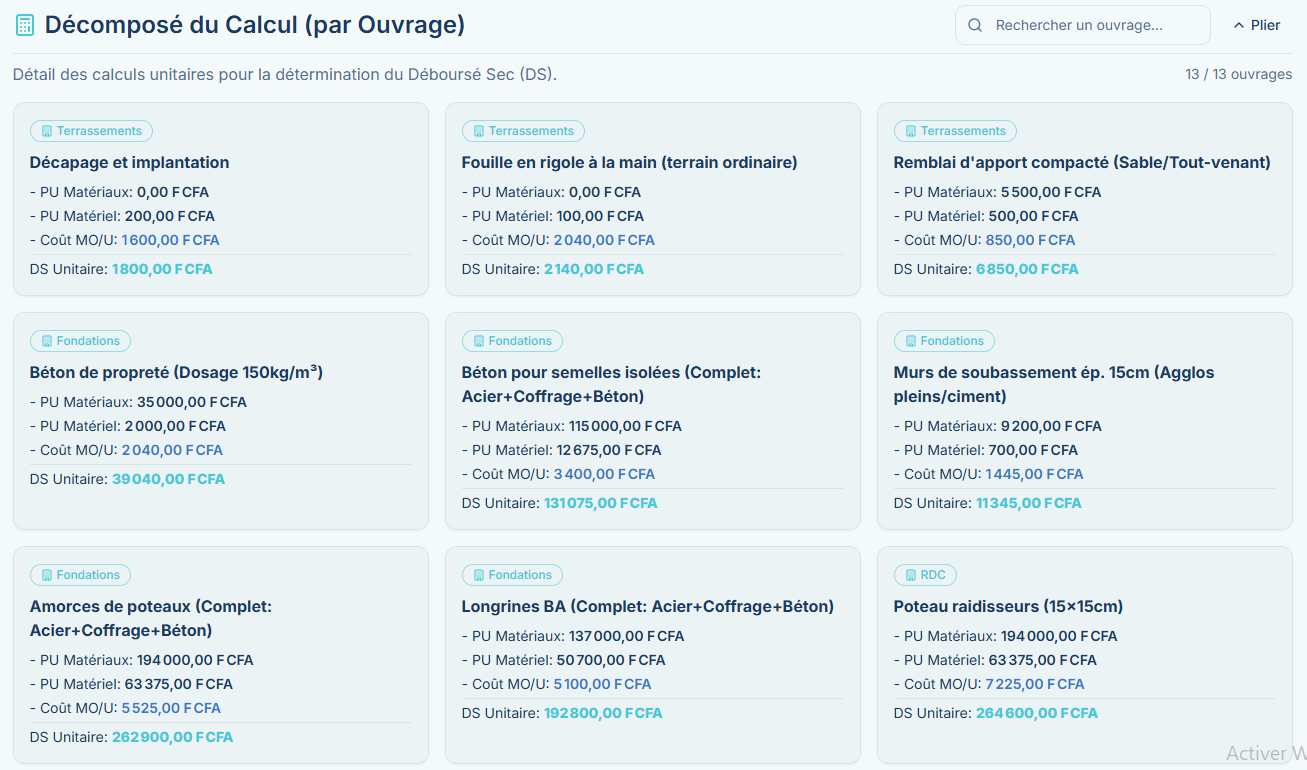1307x770 pixels.
Task: Click PU Matériel value 50 700,00 F CFA
Action: [x=611, y=660]
